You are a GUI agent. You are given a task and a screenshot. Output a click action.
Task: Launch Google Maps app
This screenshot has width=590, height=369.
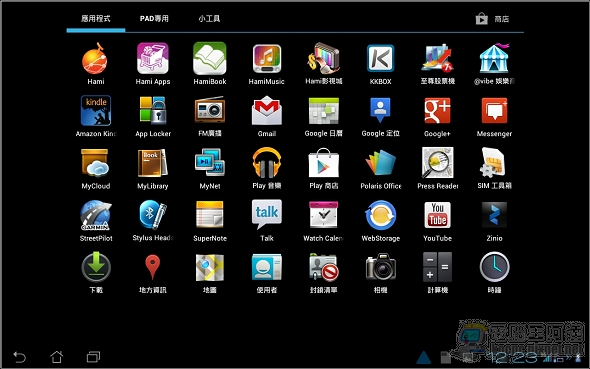[210, 273]
